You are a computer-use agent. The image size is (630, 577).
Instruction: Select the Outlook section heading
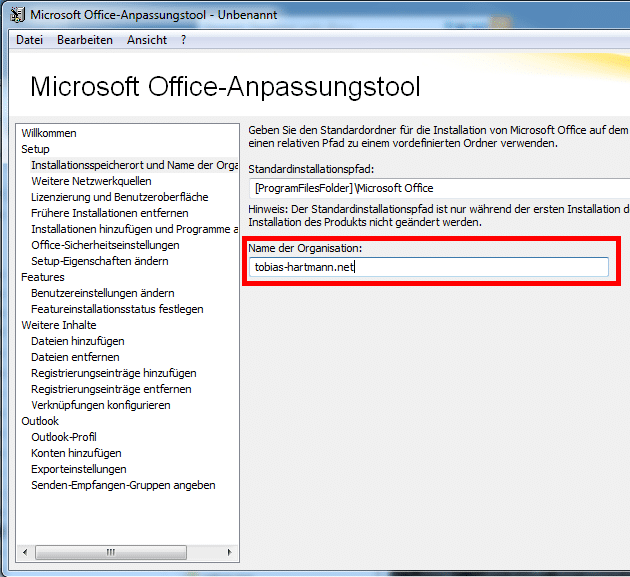coord(40,421)
